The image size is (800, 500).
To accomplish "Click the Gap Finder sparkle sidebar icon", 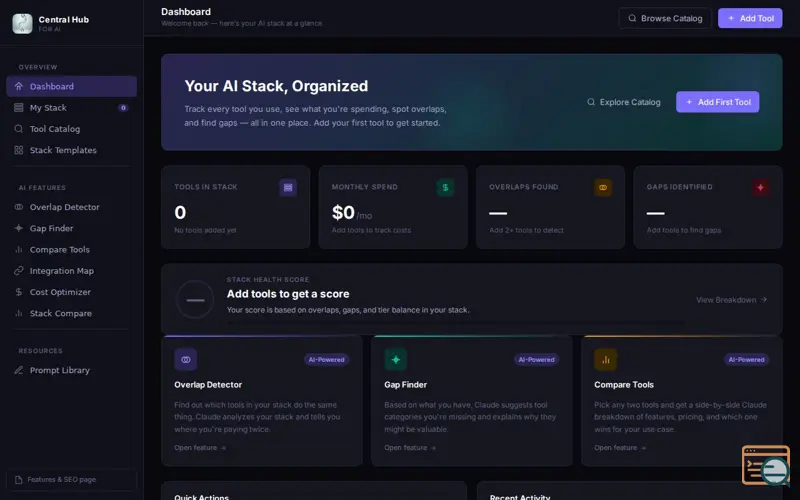I will point(19,228).
